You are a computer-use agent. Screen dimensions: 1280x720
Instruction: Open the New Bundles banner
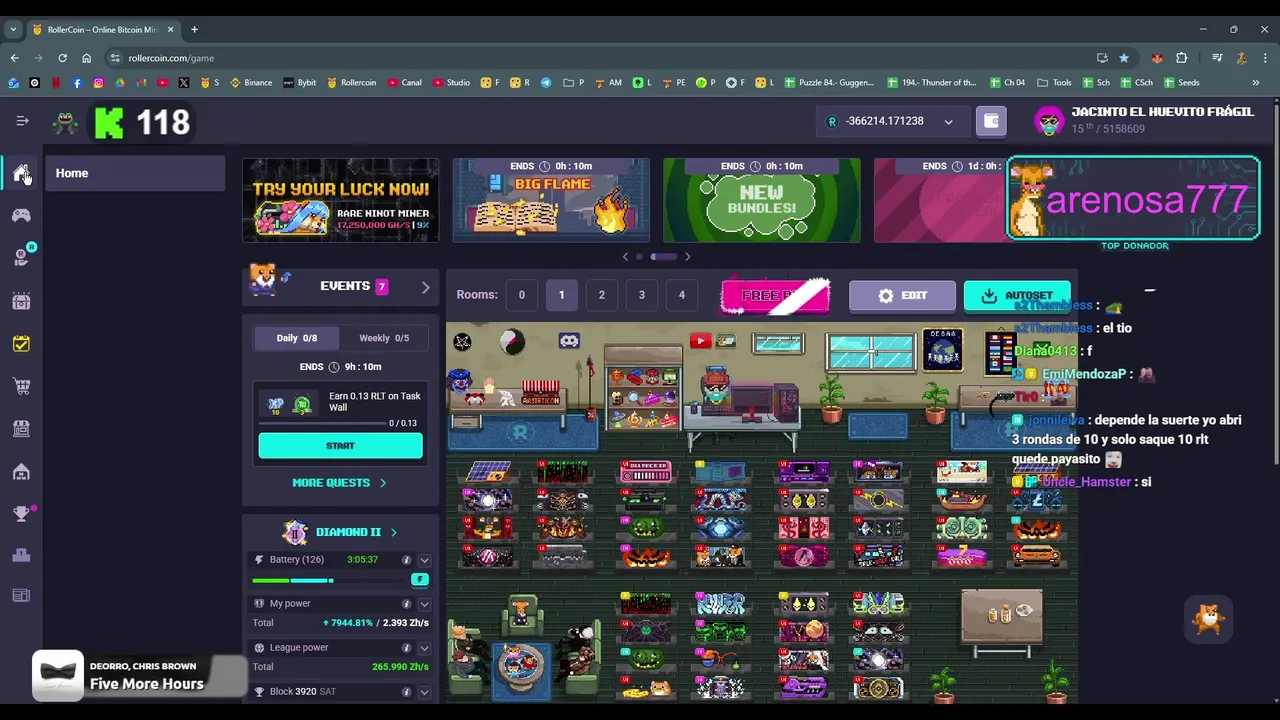(x=762, y=200)
